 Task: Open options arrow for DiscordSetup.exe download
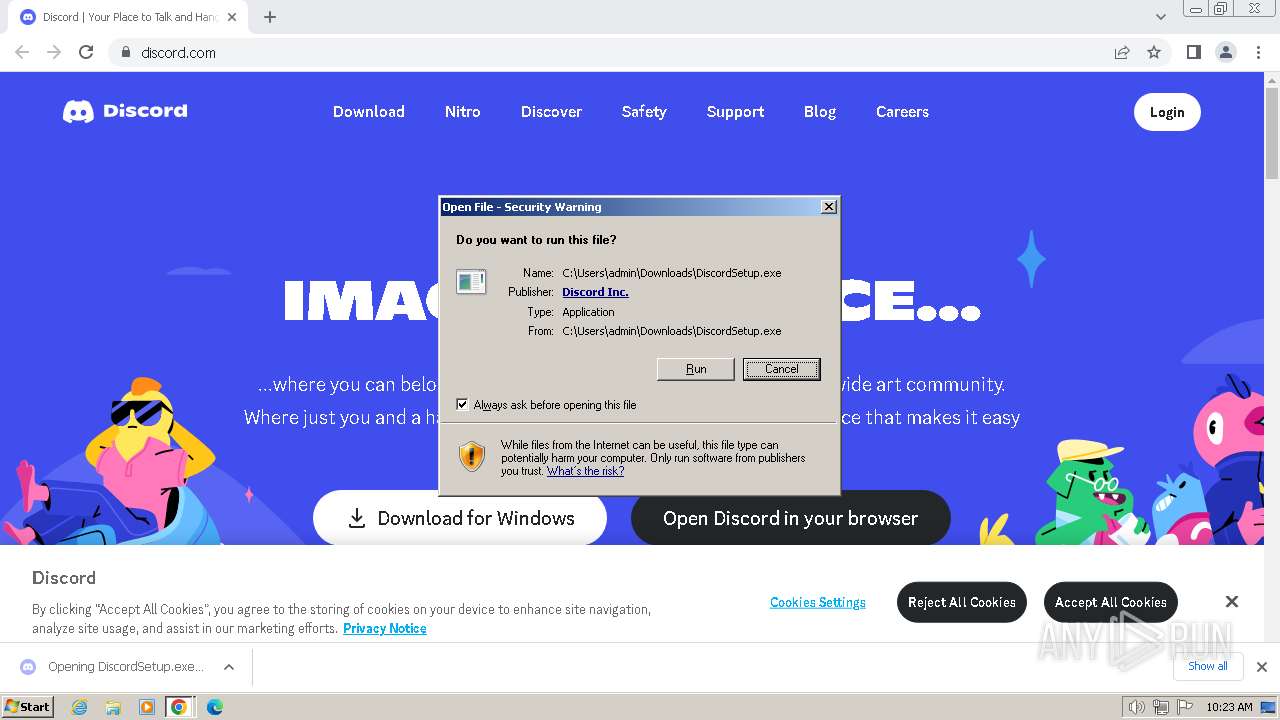(229, 667)
